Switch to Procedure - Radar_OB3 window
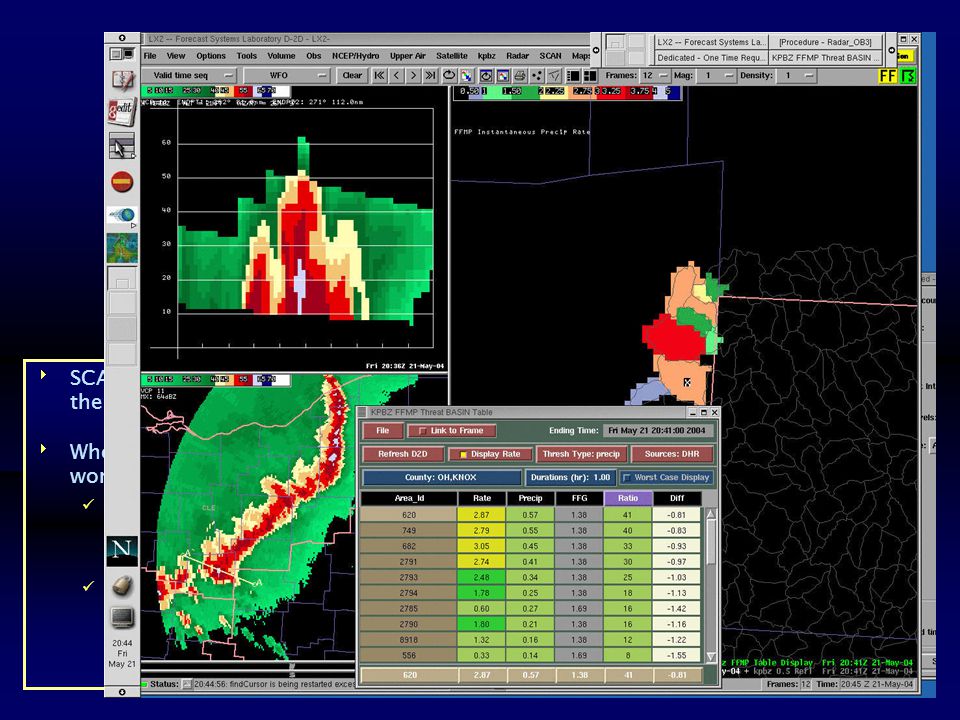960x720 pixels. click(x=824, y=42)
